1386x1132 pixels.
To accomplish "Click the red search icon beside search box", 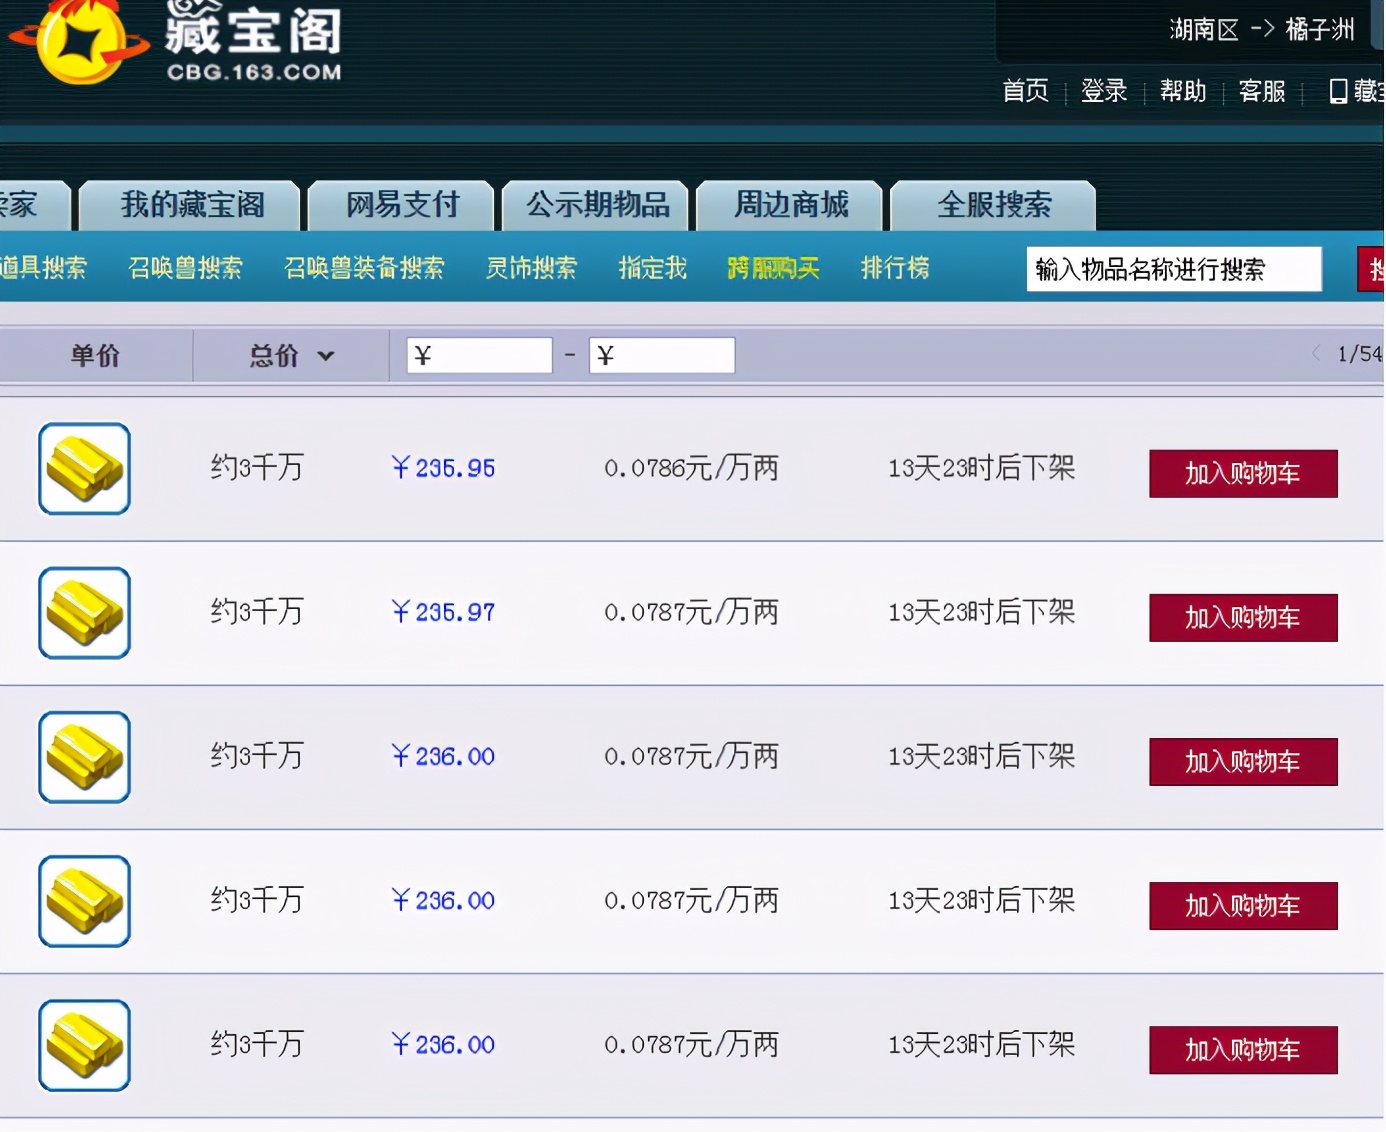I will [1374, 268].
